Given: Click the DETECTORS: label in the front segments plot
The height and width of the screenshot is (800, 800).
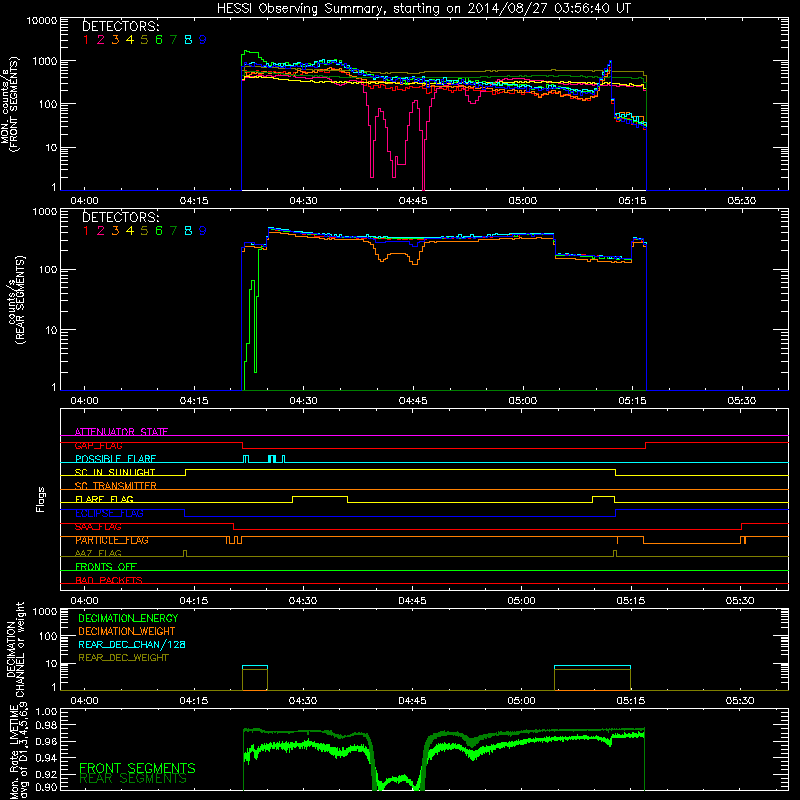Looking at the screenshot, I should [120, 26].
